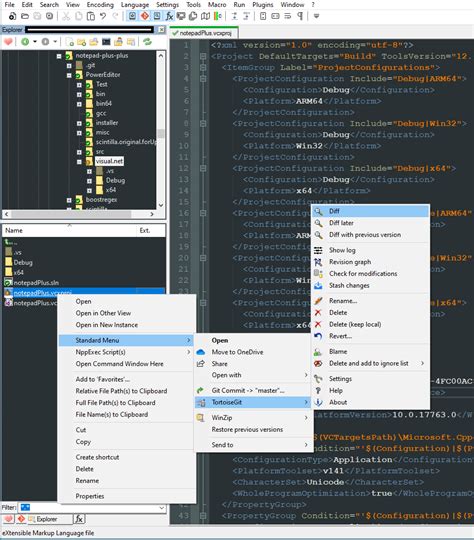Image resolution: width=474 pixels, height=540 pixels.
Task: Click the Open file folder toolbar icon
Action: click(x=25, y=16)
